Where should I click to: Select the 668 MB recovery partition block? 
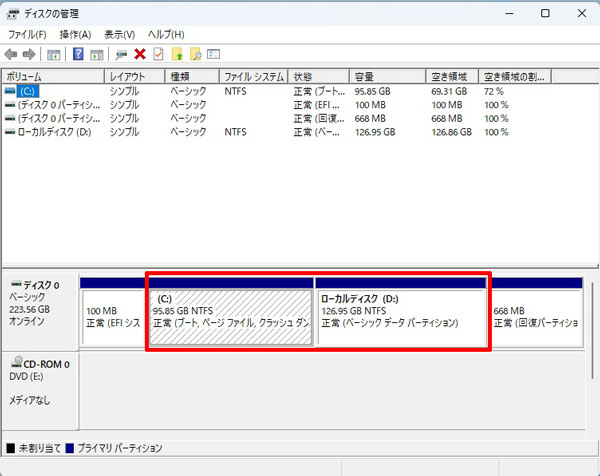[x=534, y=316]
